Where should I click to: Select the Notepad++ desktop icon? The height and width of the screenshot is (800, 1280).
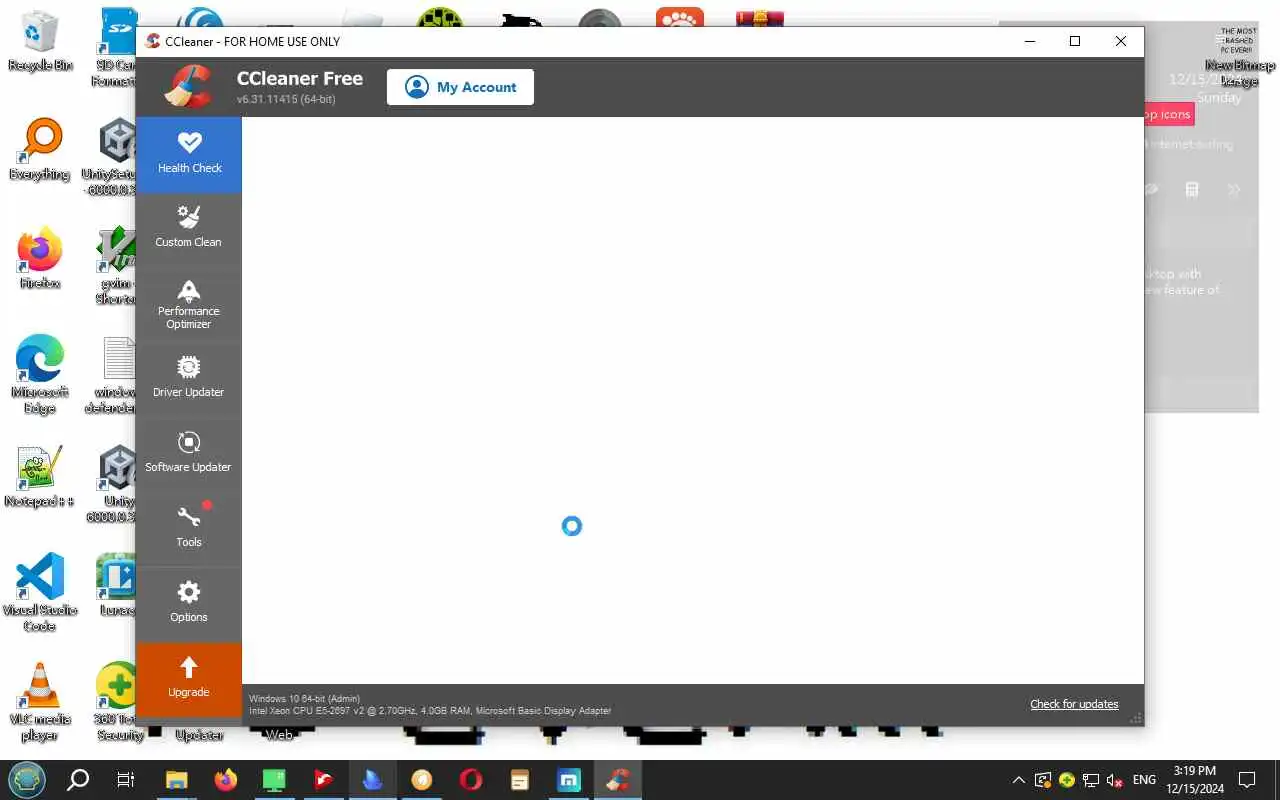(x=40, y=477)
